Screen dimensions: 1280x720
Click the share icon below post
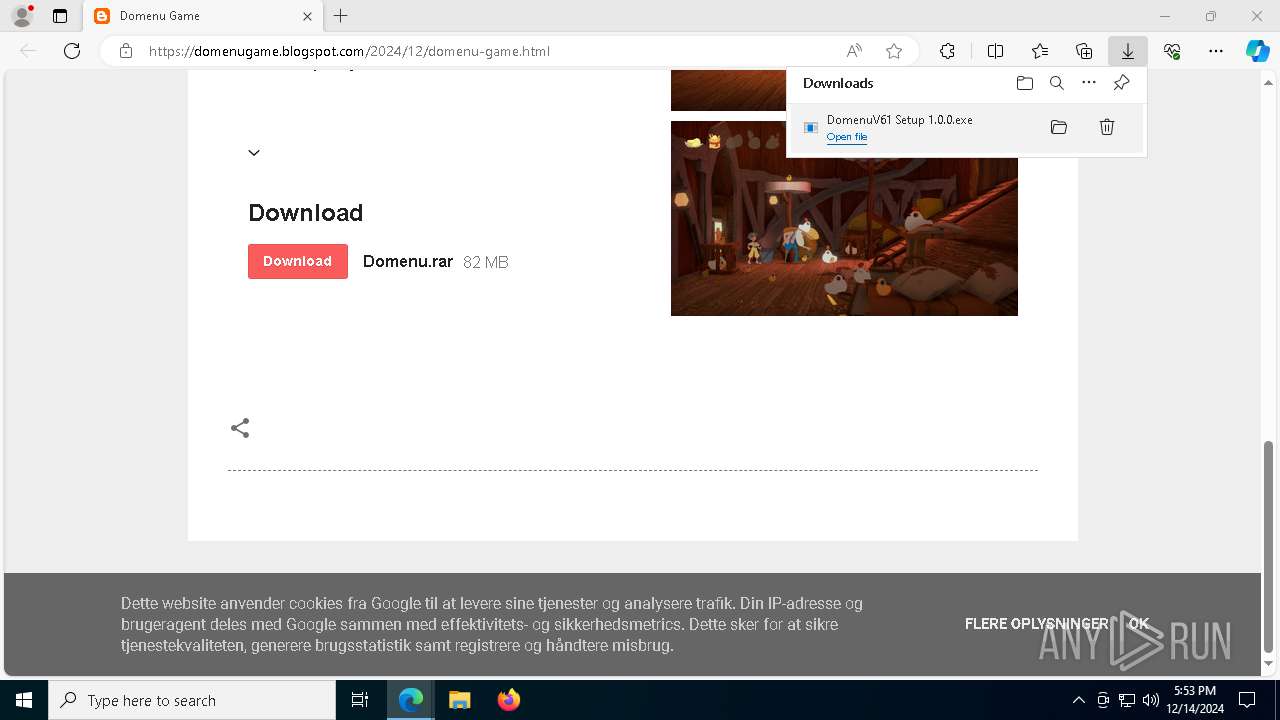(240, 428)
